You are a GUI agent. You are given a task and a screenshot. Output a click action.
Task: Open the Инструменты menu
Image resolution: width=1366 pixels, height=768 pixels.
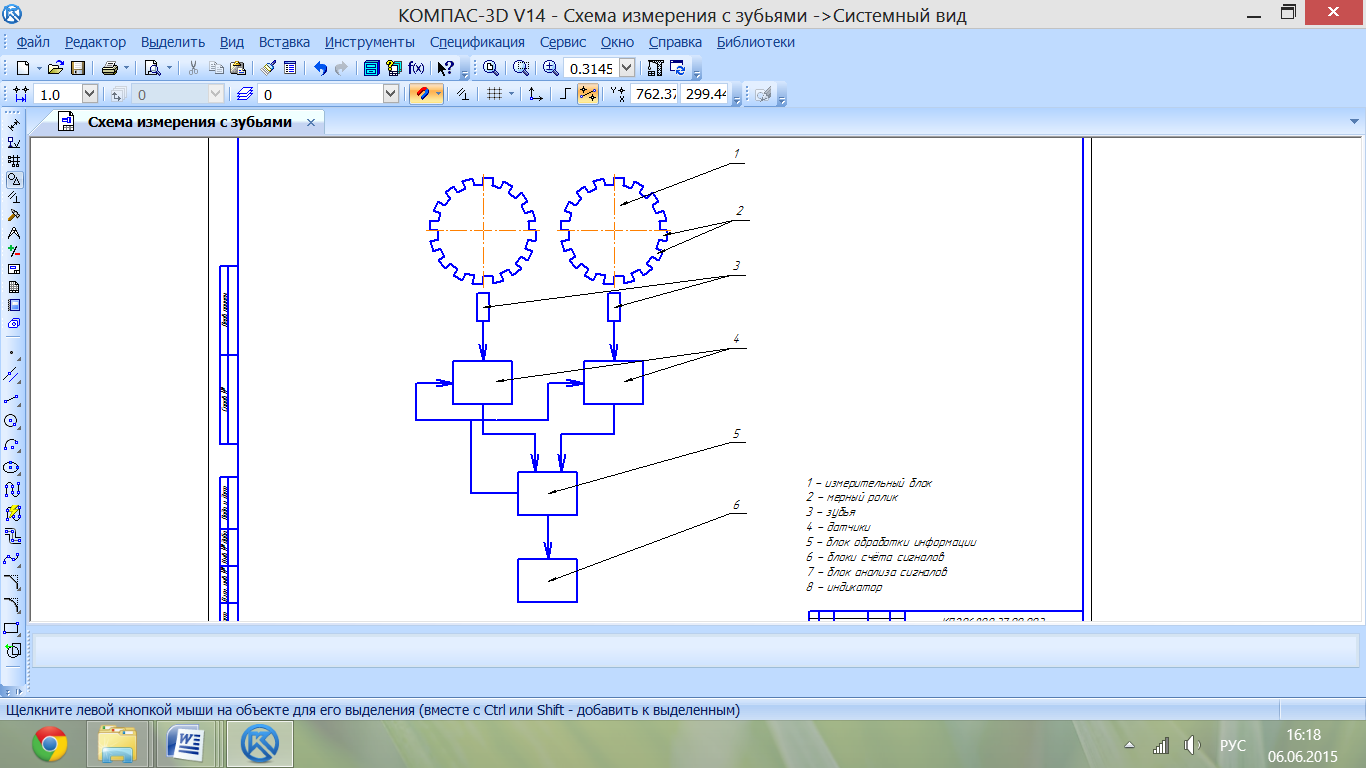[370, 42]
